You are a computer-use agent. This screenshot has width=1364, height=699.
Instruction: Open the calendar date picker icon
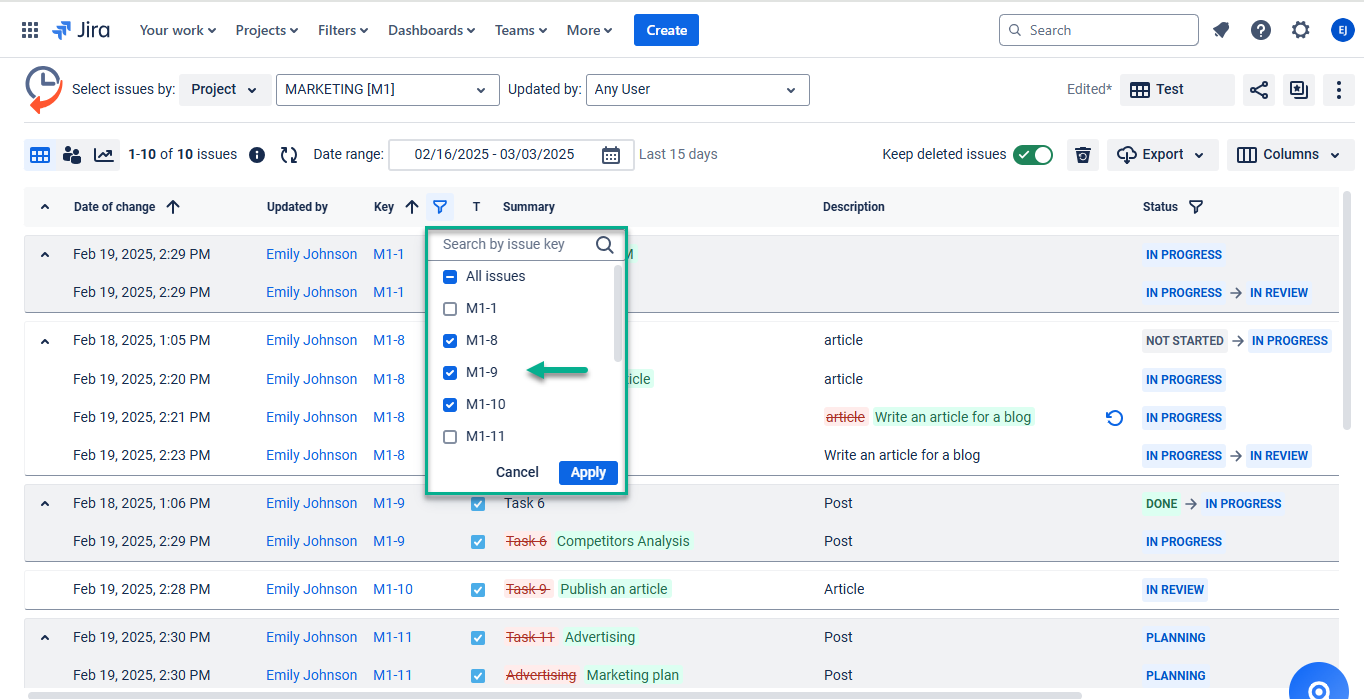pyautogui.click(x=611, y=155)
